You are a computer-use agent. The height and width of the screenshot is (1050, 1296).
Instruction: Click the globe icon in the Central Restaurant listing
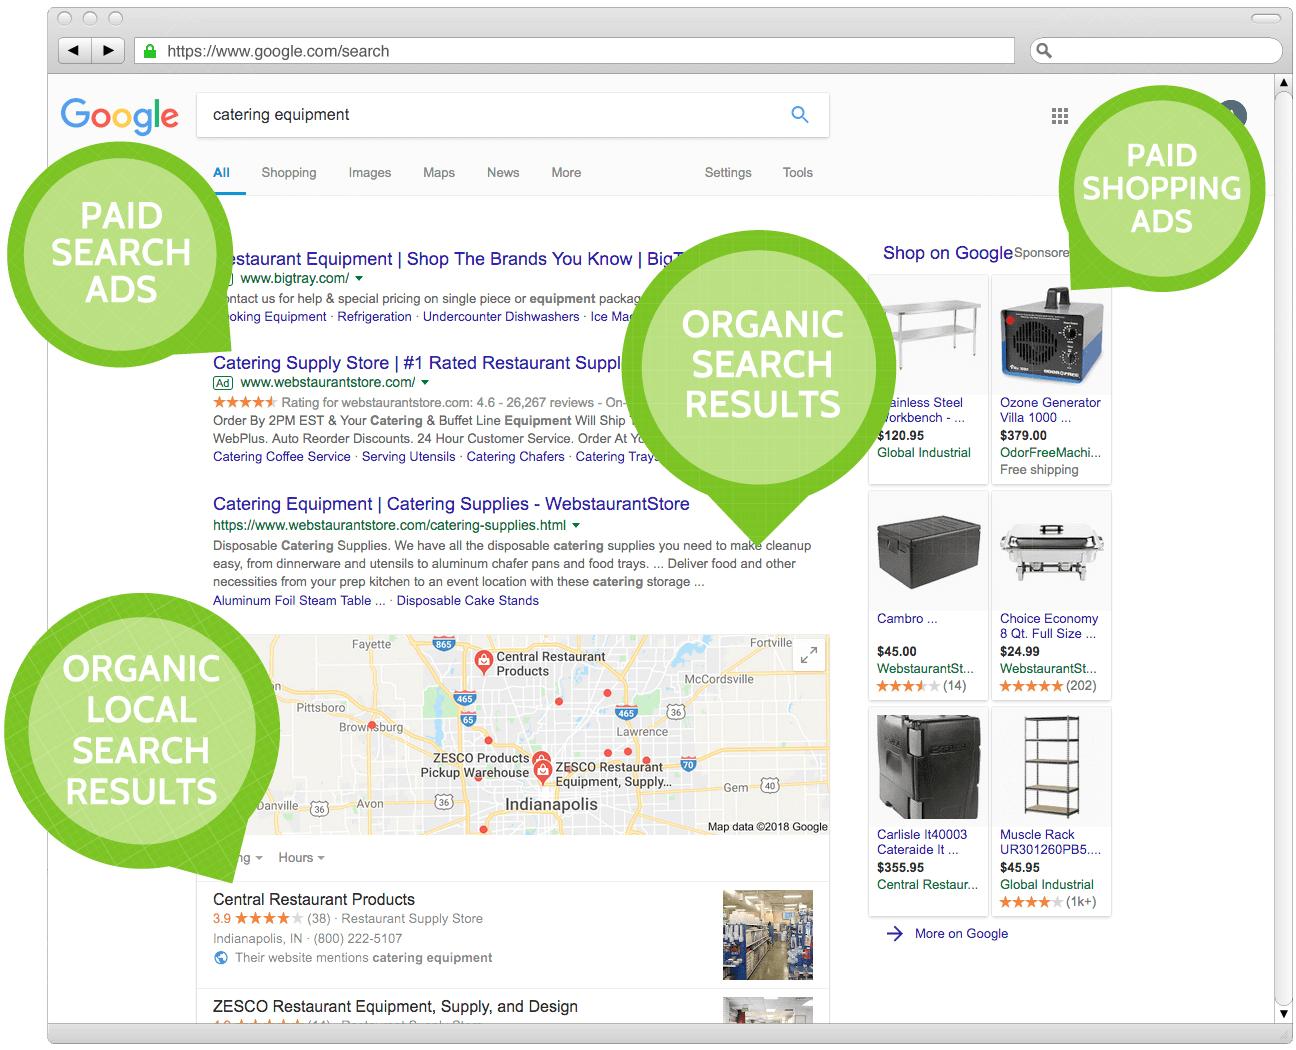tap(221, 958)
